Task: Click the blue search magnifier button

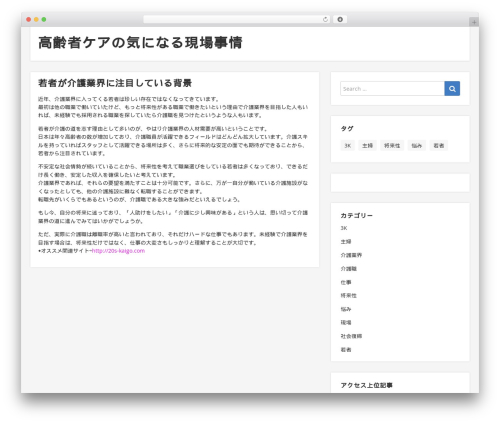Action: pos(452,89)
